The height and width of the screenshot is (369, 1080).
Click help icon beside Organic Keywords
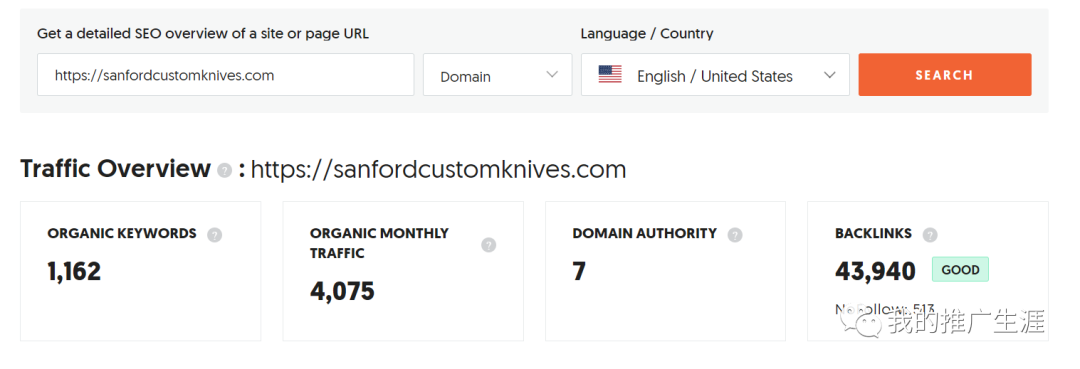pos(215,235)
